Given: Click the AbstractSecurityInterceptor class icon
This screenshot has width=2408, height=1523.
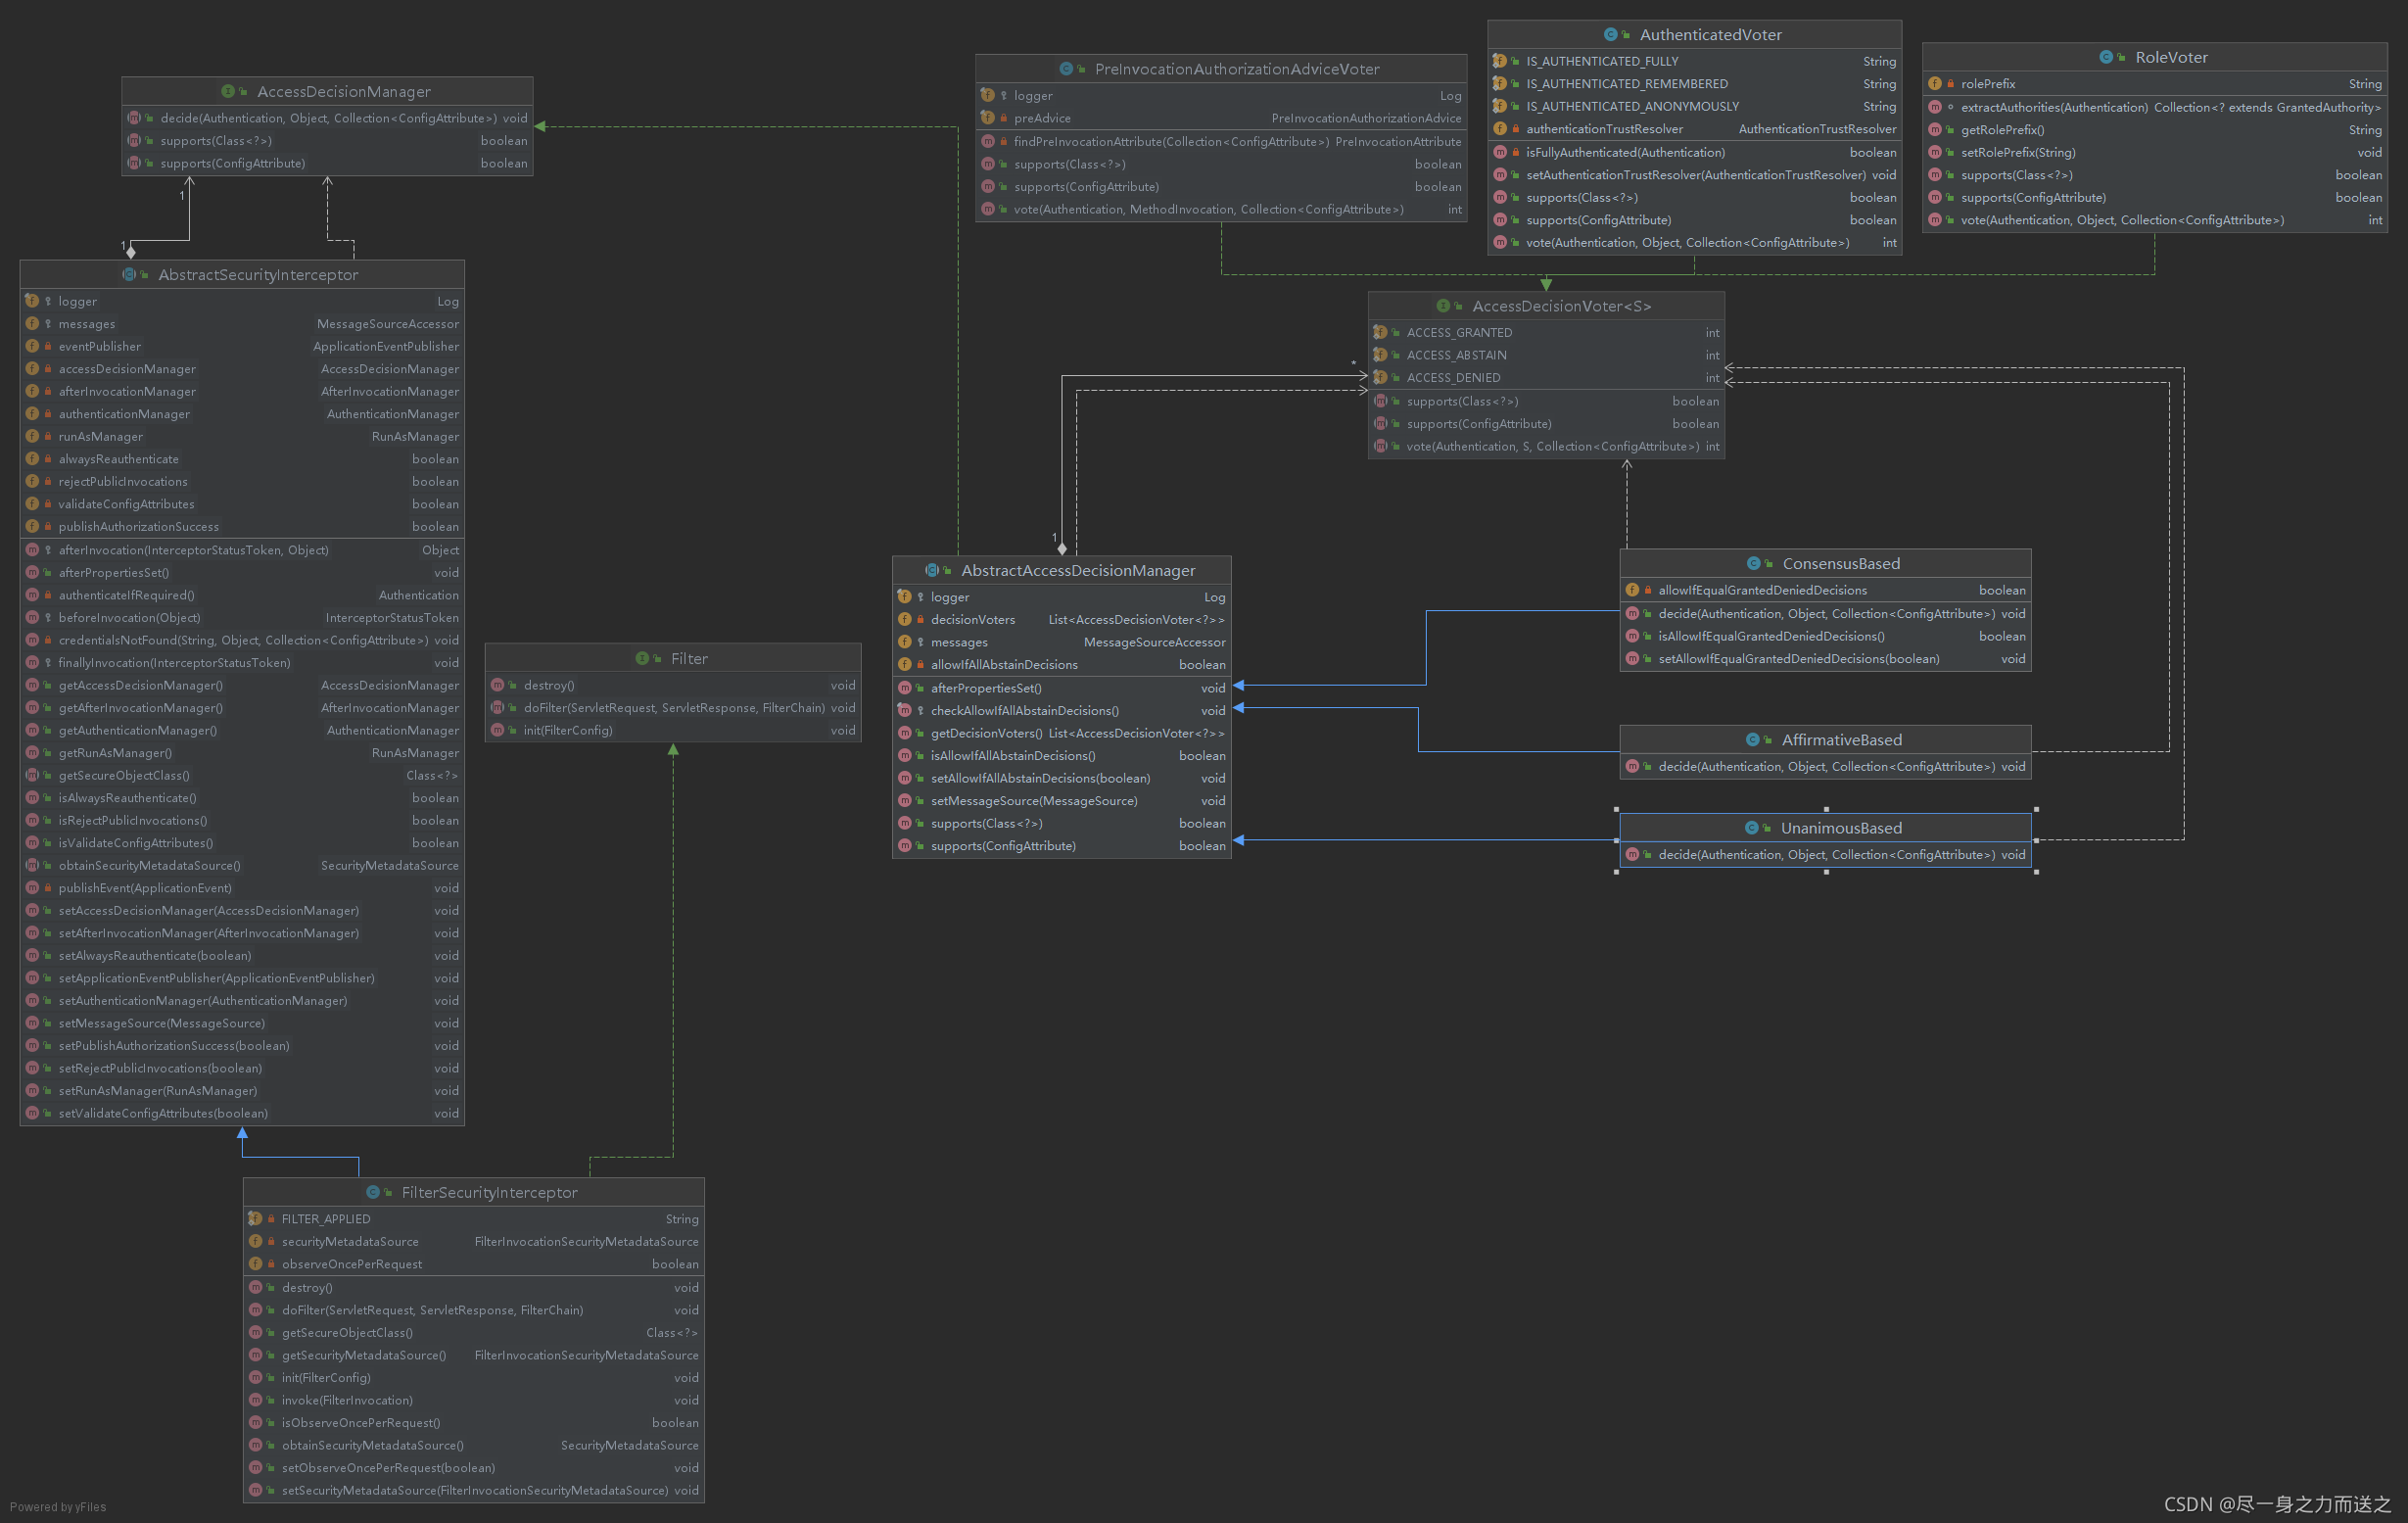Looking at the screenshot, I should [x=129, y=274].
